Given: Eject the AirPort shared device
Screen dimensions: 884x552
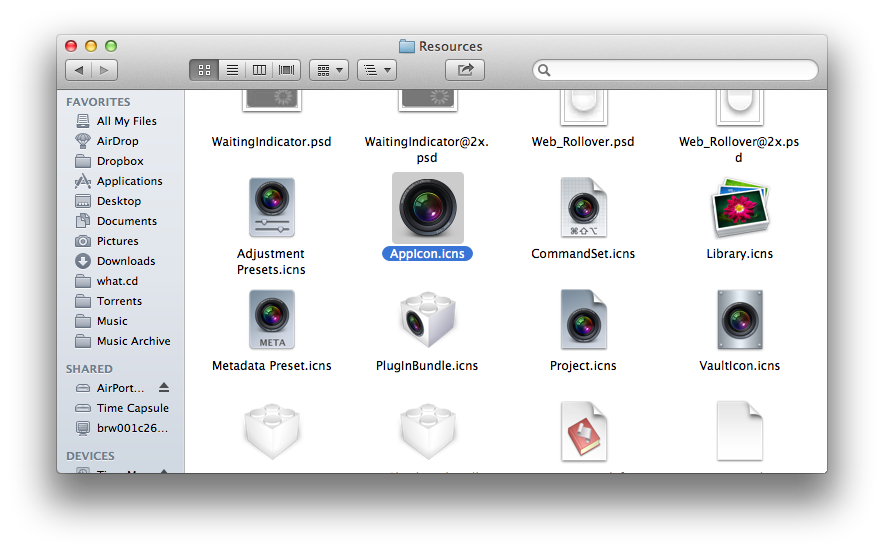Looking at the screenshot, I should click(x=163, y=387).
